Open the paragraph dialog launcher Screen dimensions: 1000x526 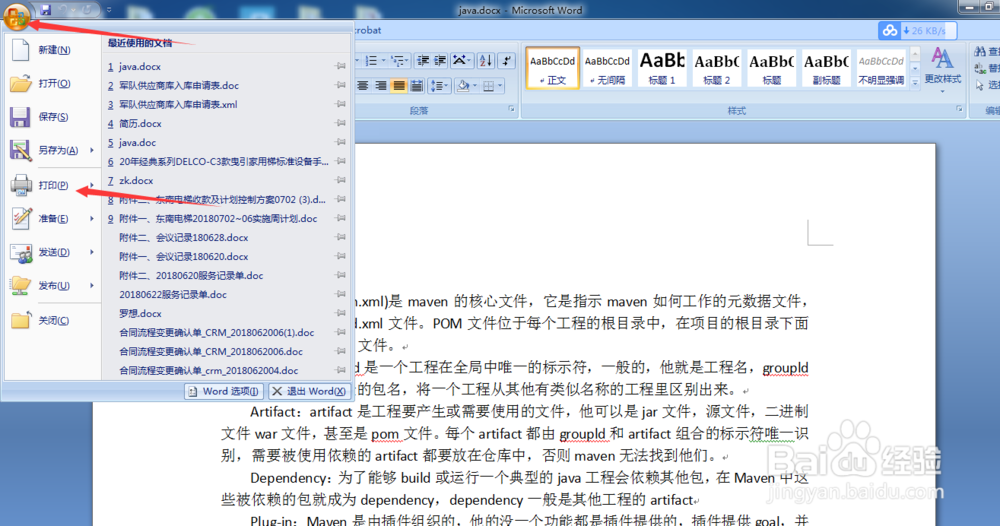click(x=511, y=110)
